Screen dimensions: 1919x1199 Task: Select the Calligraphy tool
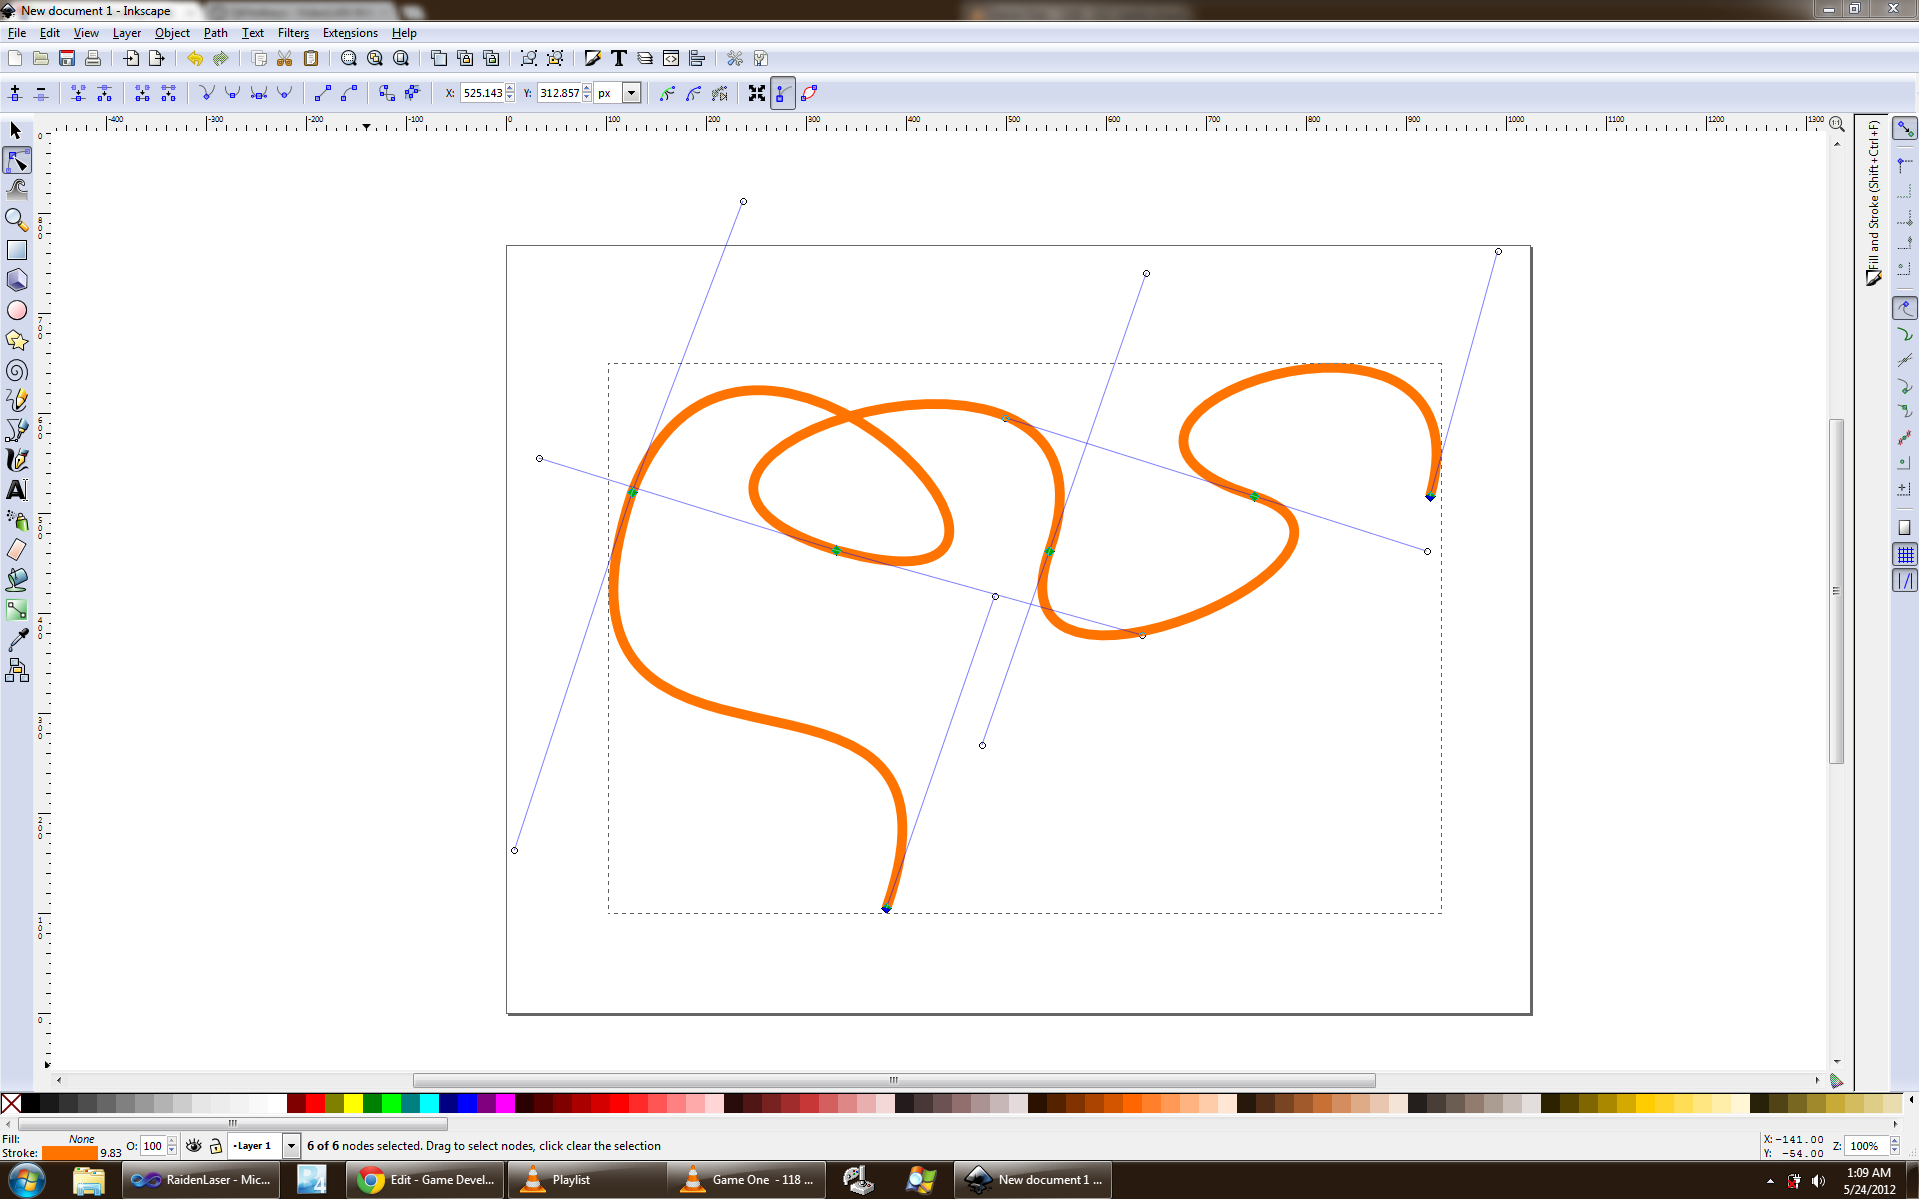tap(16, 460)
